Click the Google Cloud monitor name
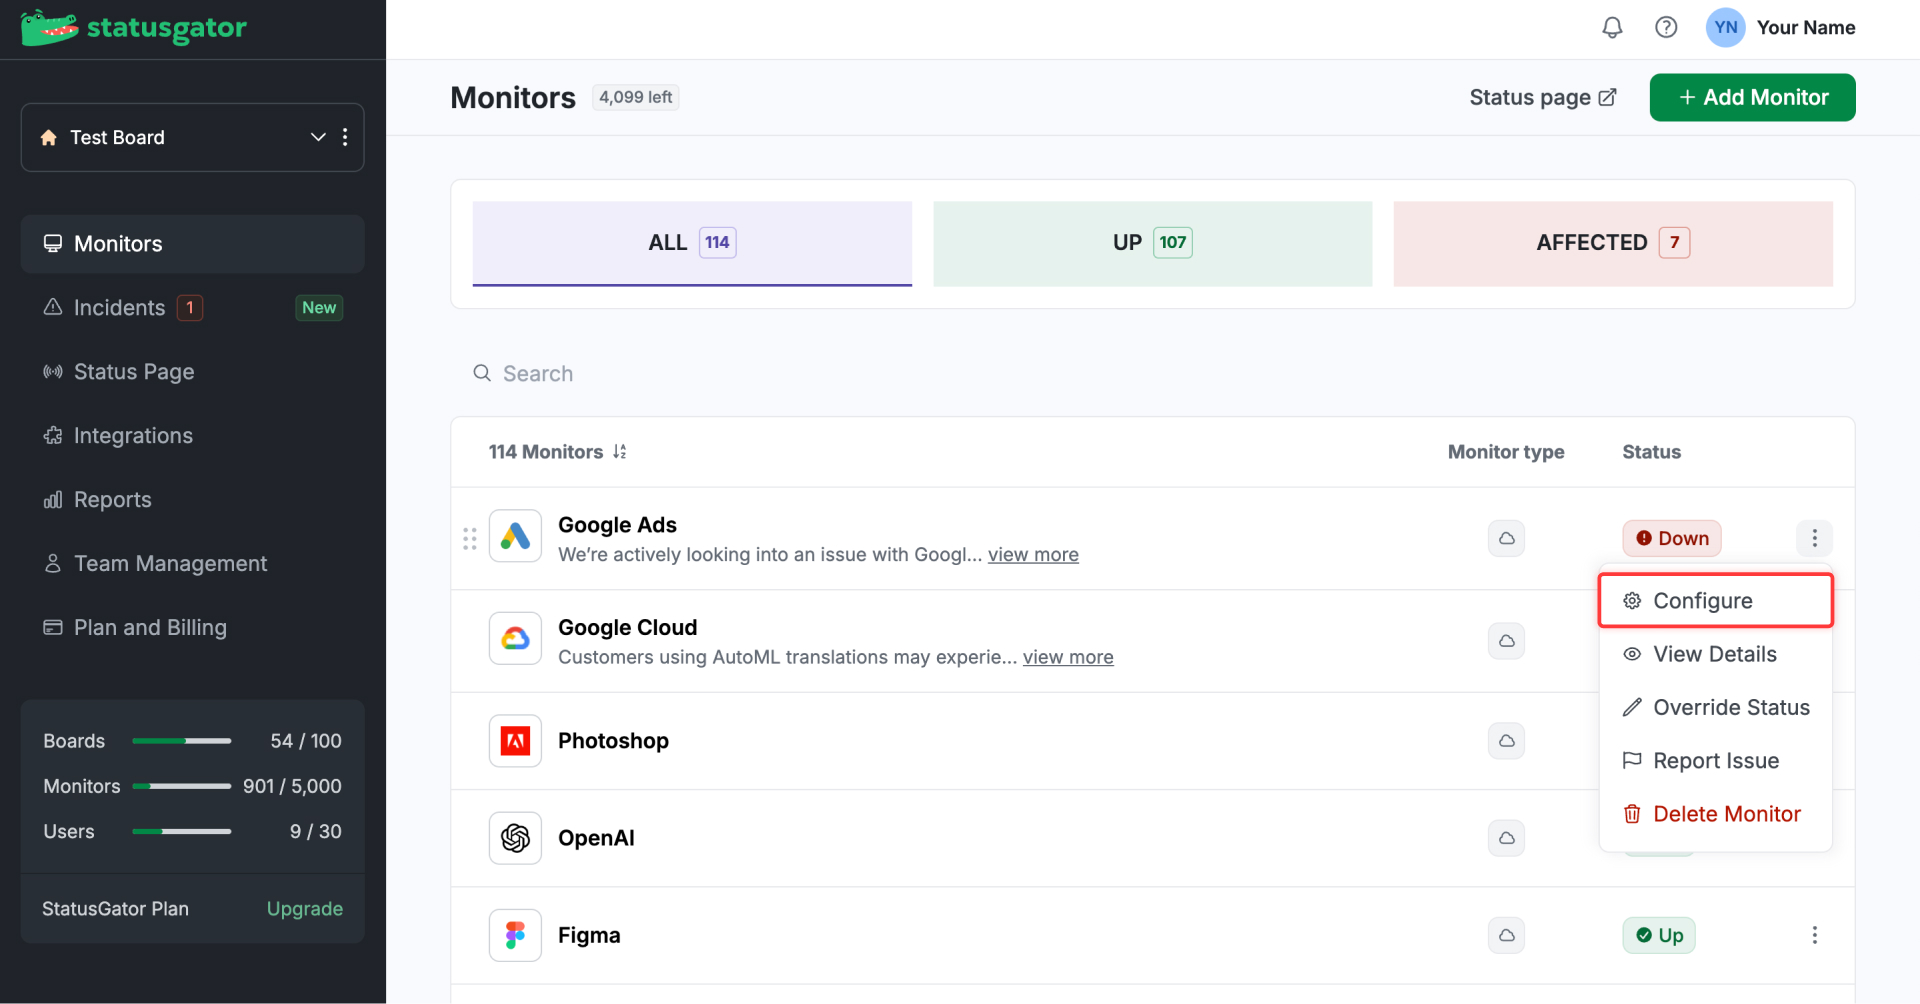 627,628
